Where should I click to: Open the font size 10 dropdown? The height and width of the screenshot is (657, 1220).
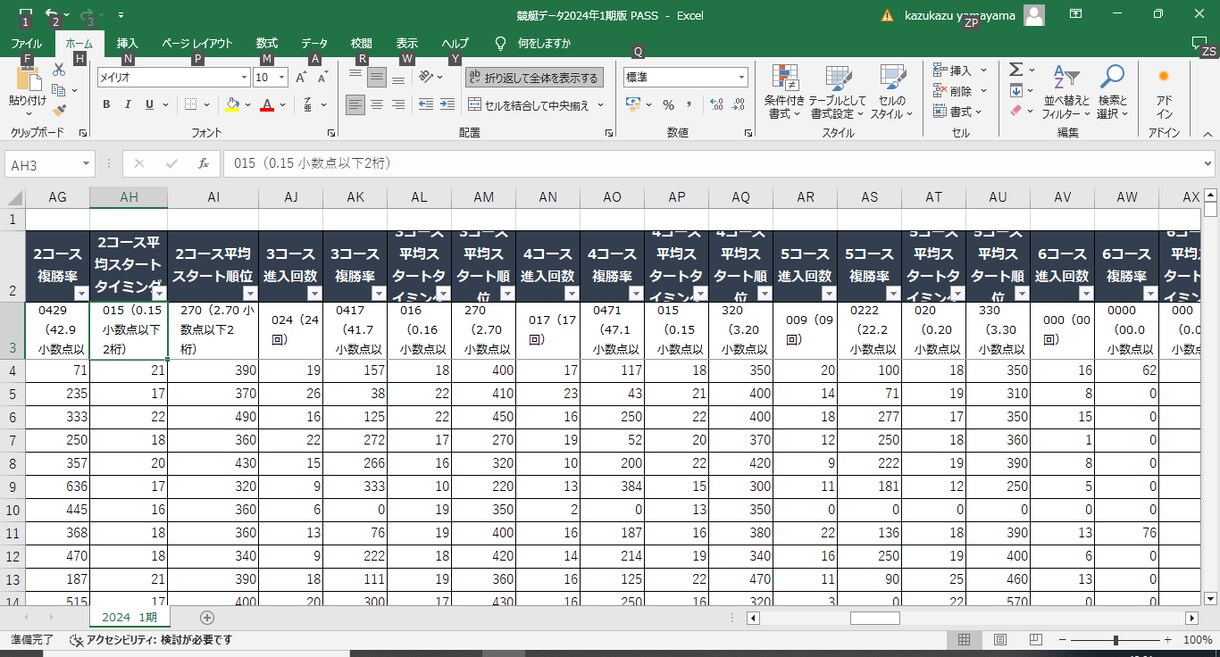point(282,77)
